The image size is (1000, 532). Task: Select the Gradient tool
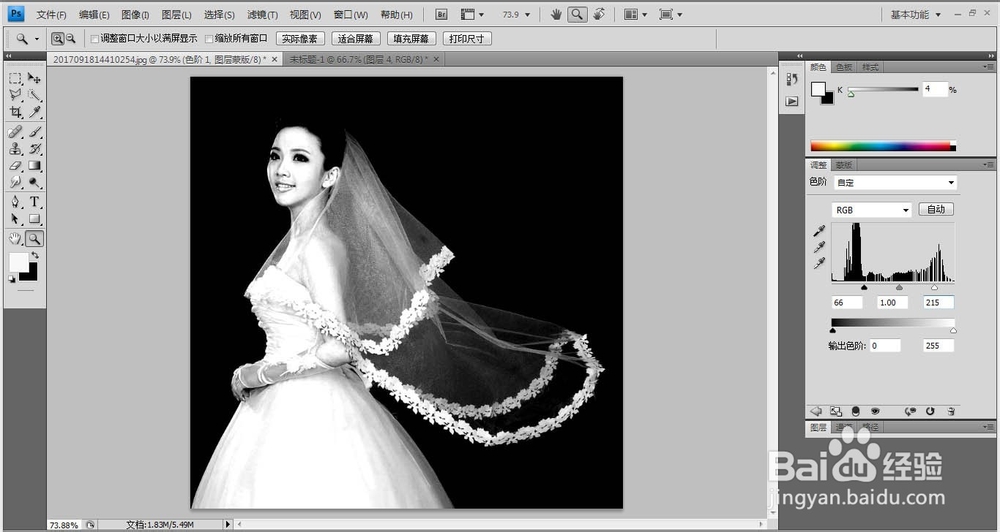tap(34, 166)
